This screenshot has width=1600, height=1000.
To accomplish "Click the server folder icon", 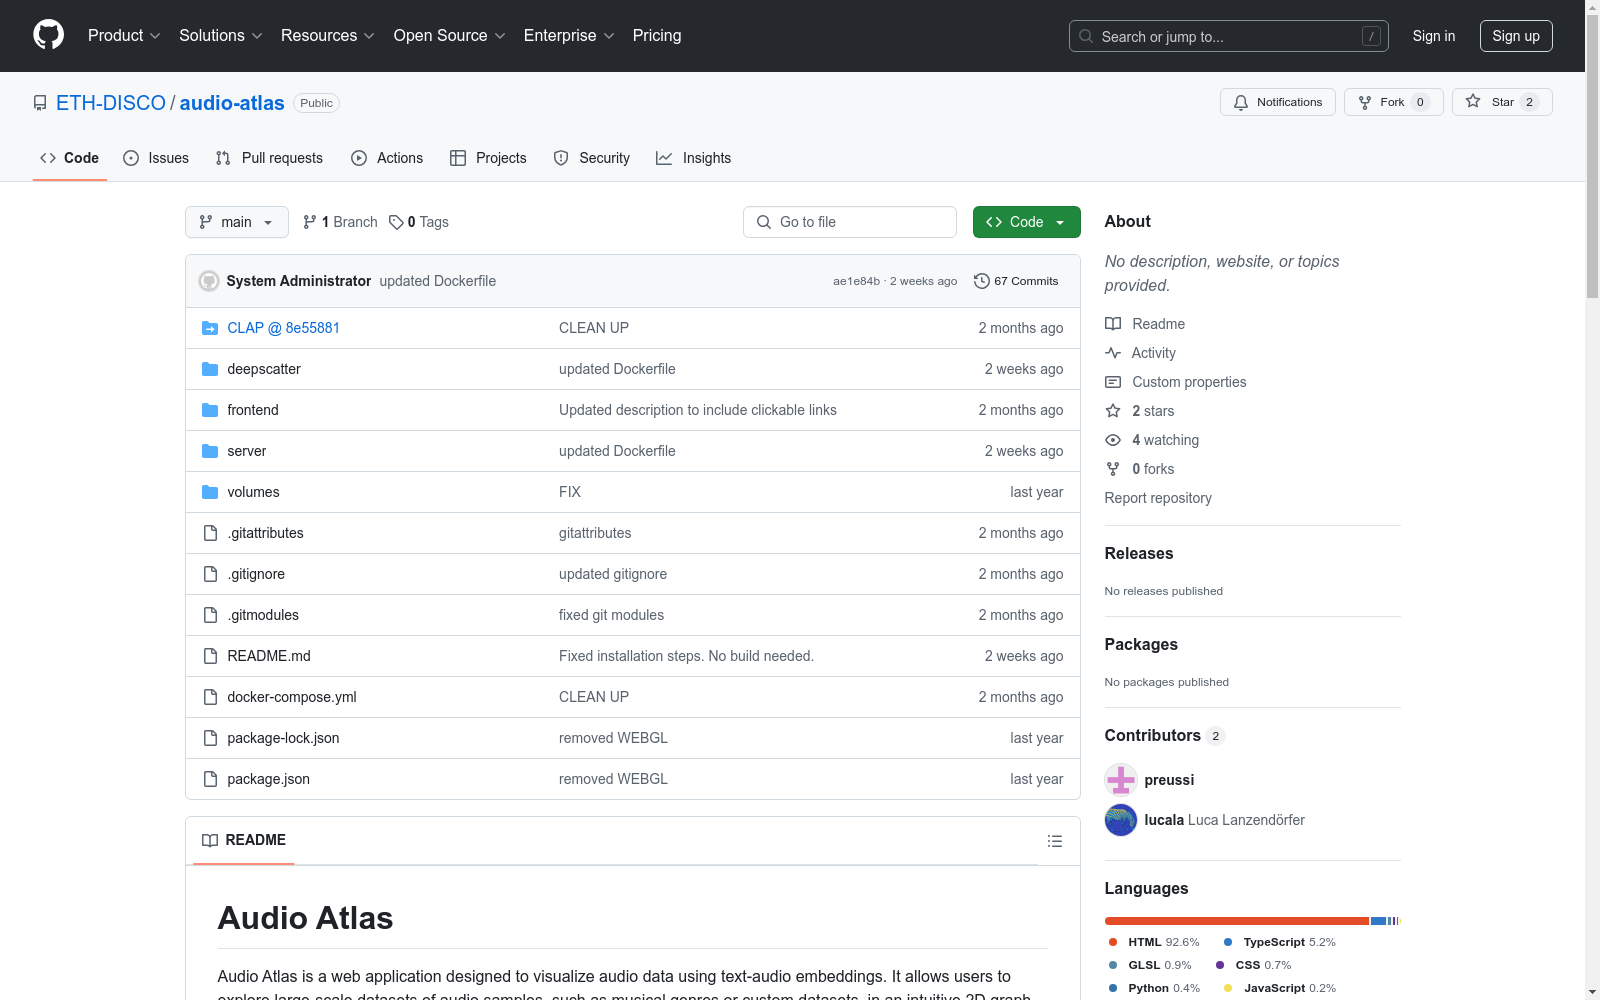I will click(x=210, y=451).
